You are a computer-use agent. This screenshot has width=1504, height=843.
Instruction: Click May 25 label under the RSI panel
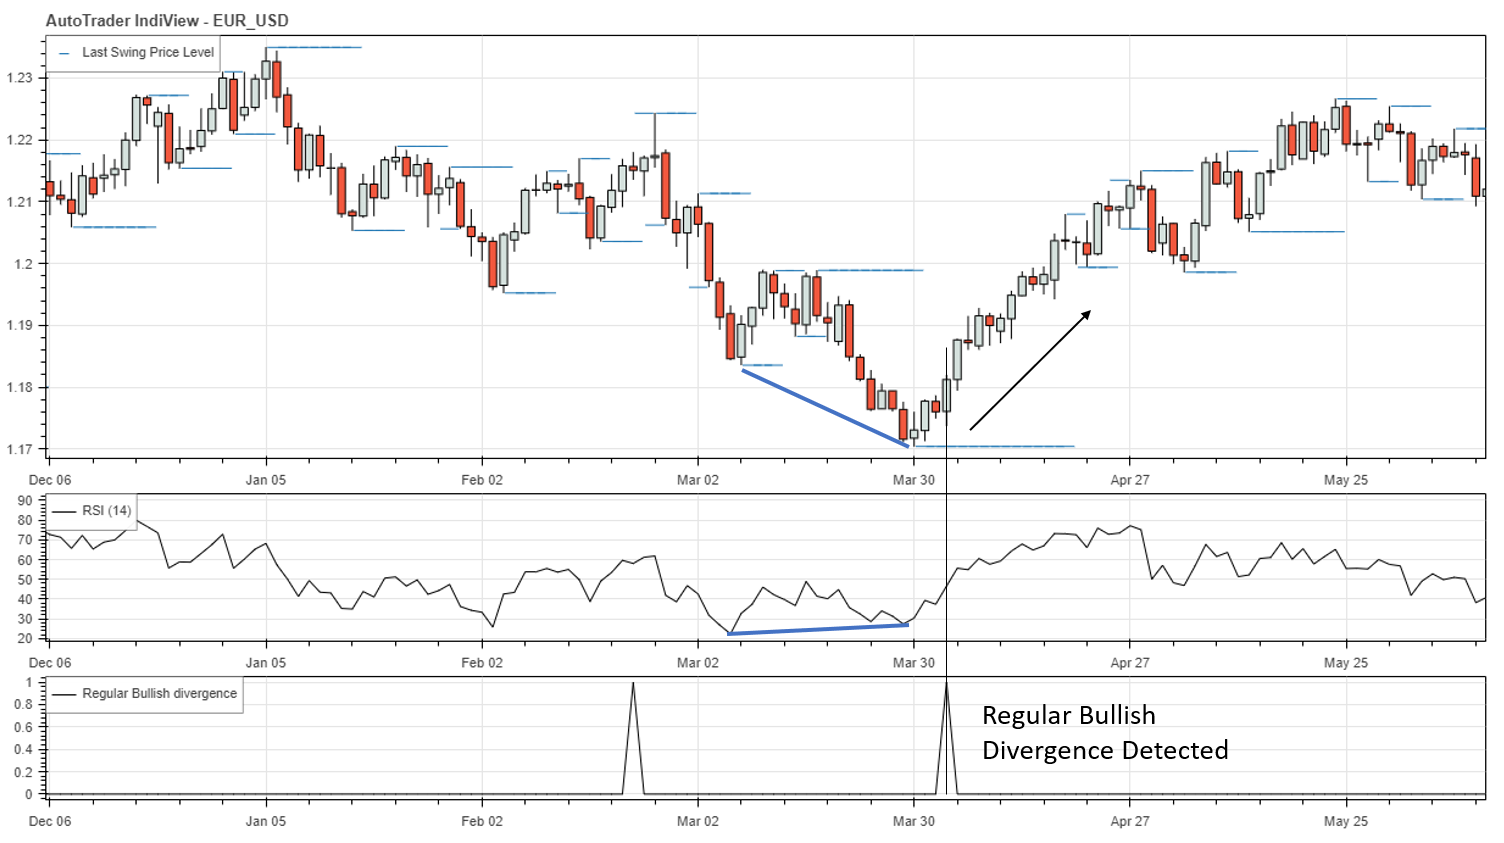coord(1346,663)
